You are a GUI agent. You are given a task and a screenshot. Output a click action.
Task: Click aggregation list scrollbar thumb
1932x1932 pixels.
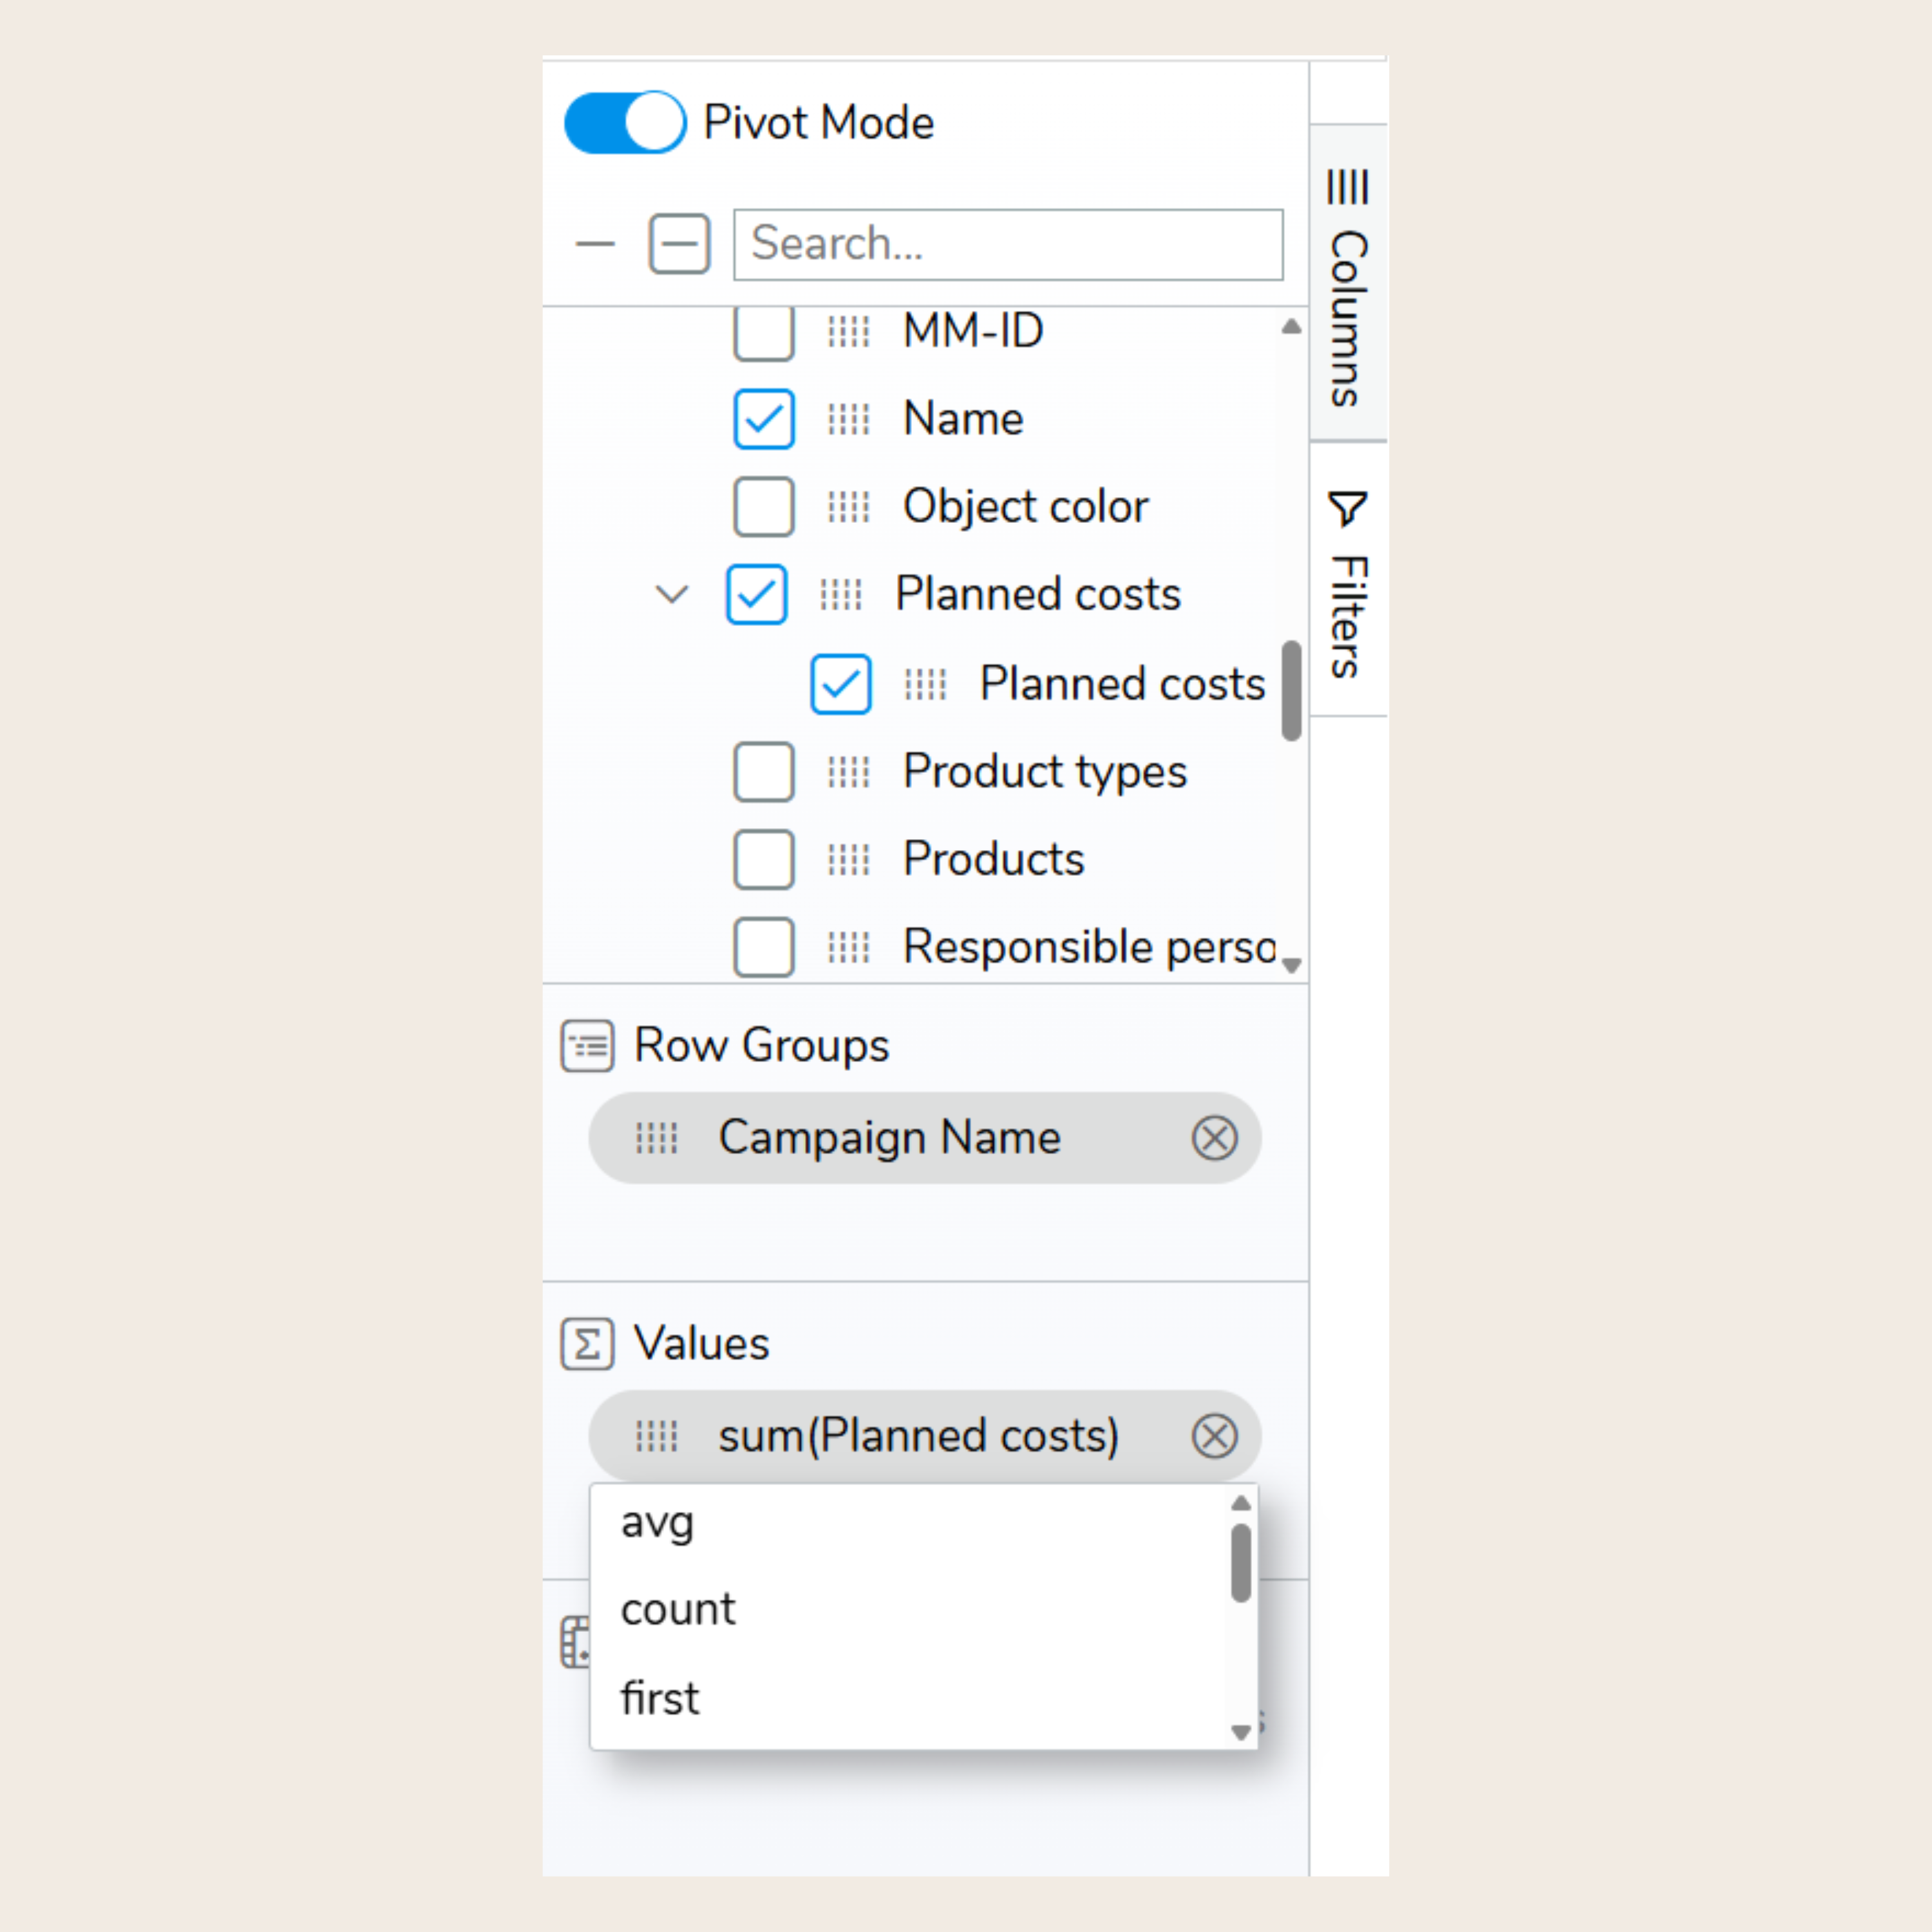(x=1241, y=1562)
